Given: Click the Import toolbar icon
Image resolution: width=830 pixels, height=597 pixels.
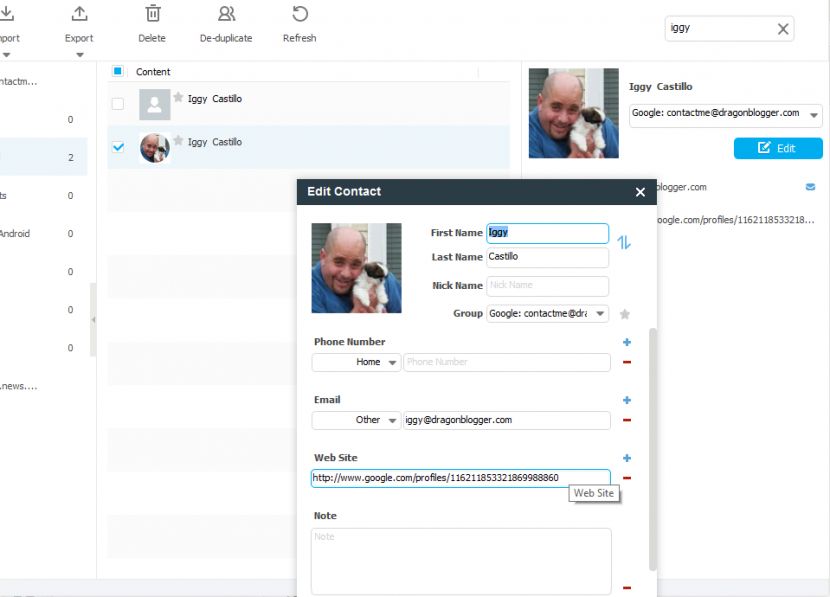Looking at the screenshot, I should 6,14.
